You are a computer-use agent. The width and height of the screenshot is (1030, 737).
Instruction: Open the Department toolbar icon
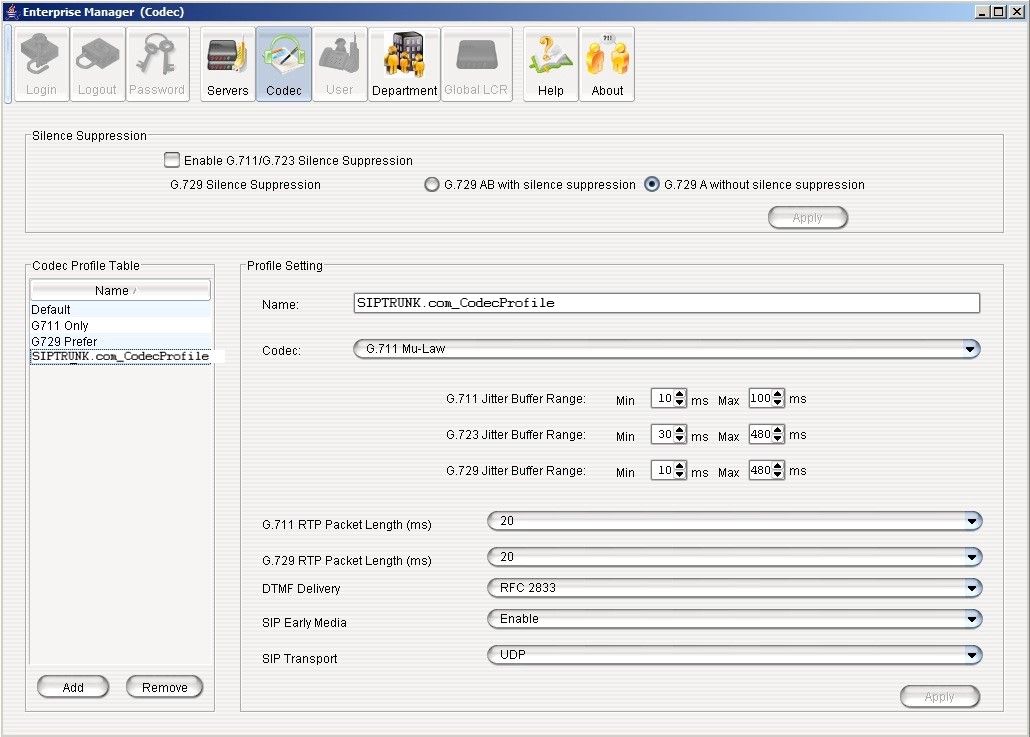[405, 64]
